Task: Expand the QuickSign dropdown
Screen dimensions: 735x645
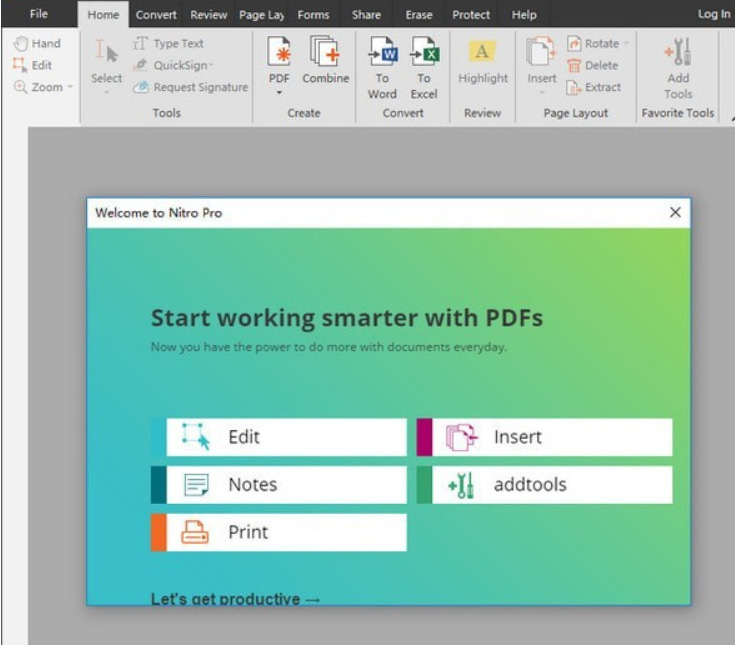Action: point(211,66)
